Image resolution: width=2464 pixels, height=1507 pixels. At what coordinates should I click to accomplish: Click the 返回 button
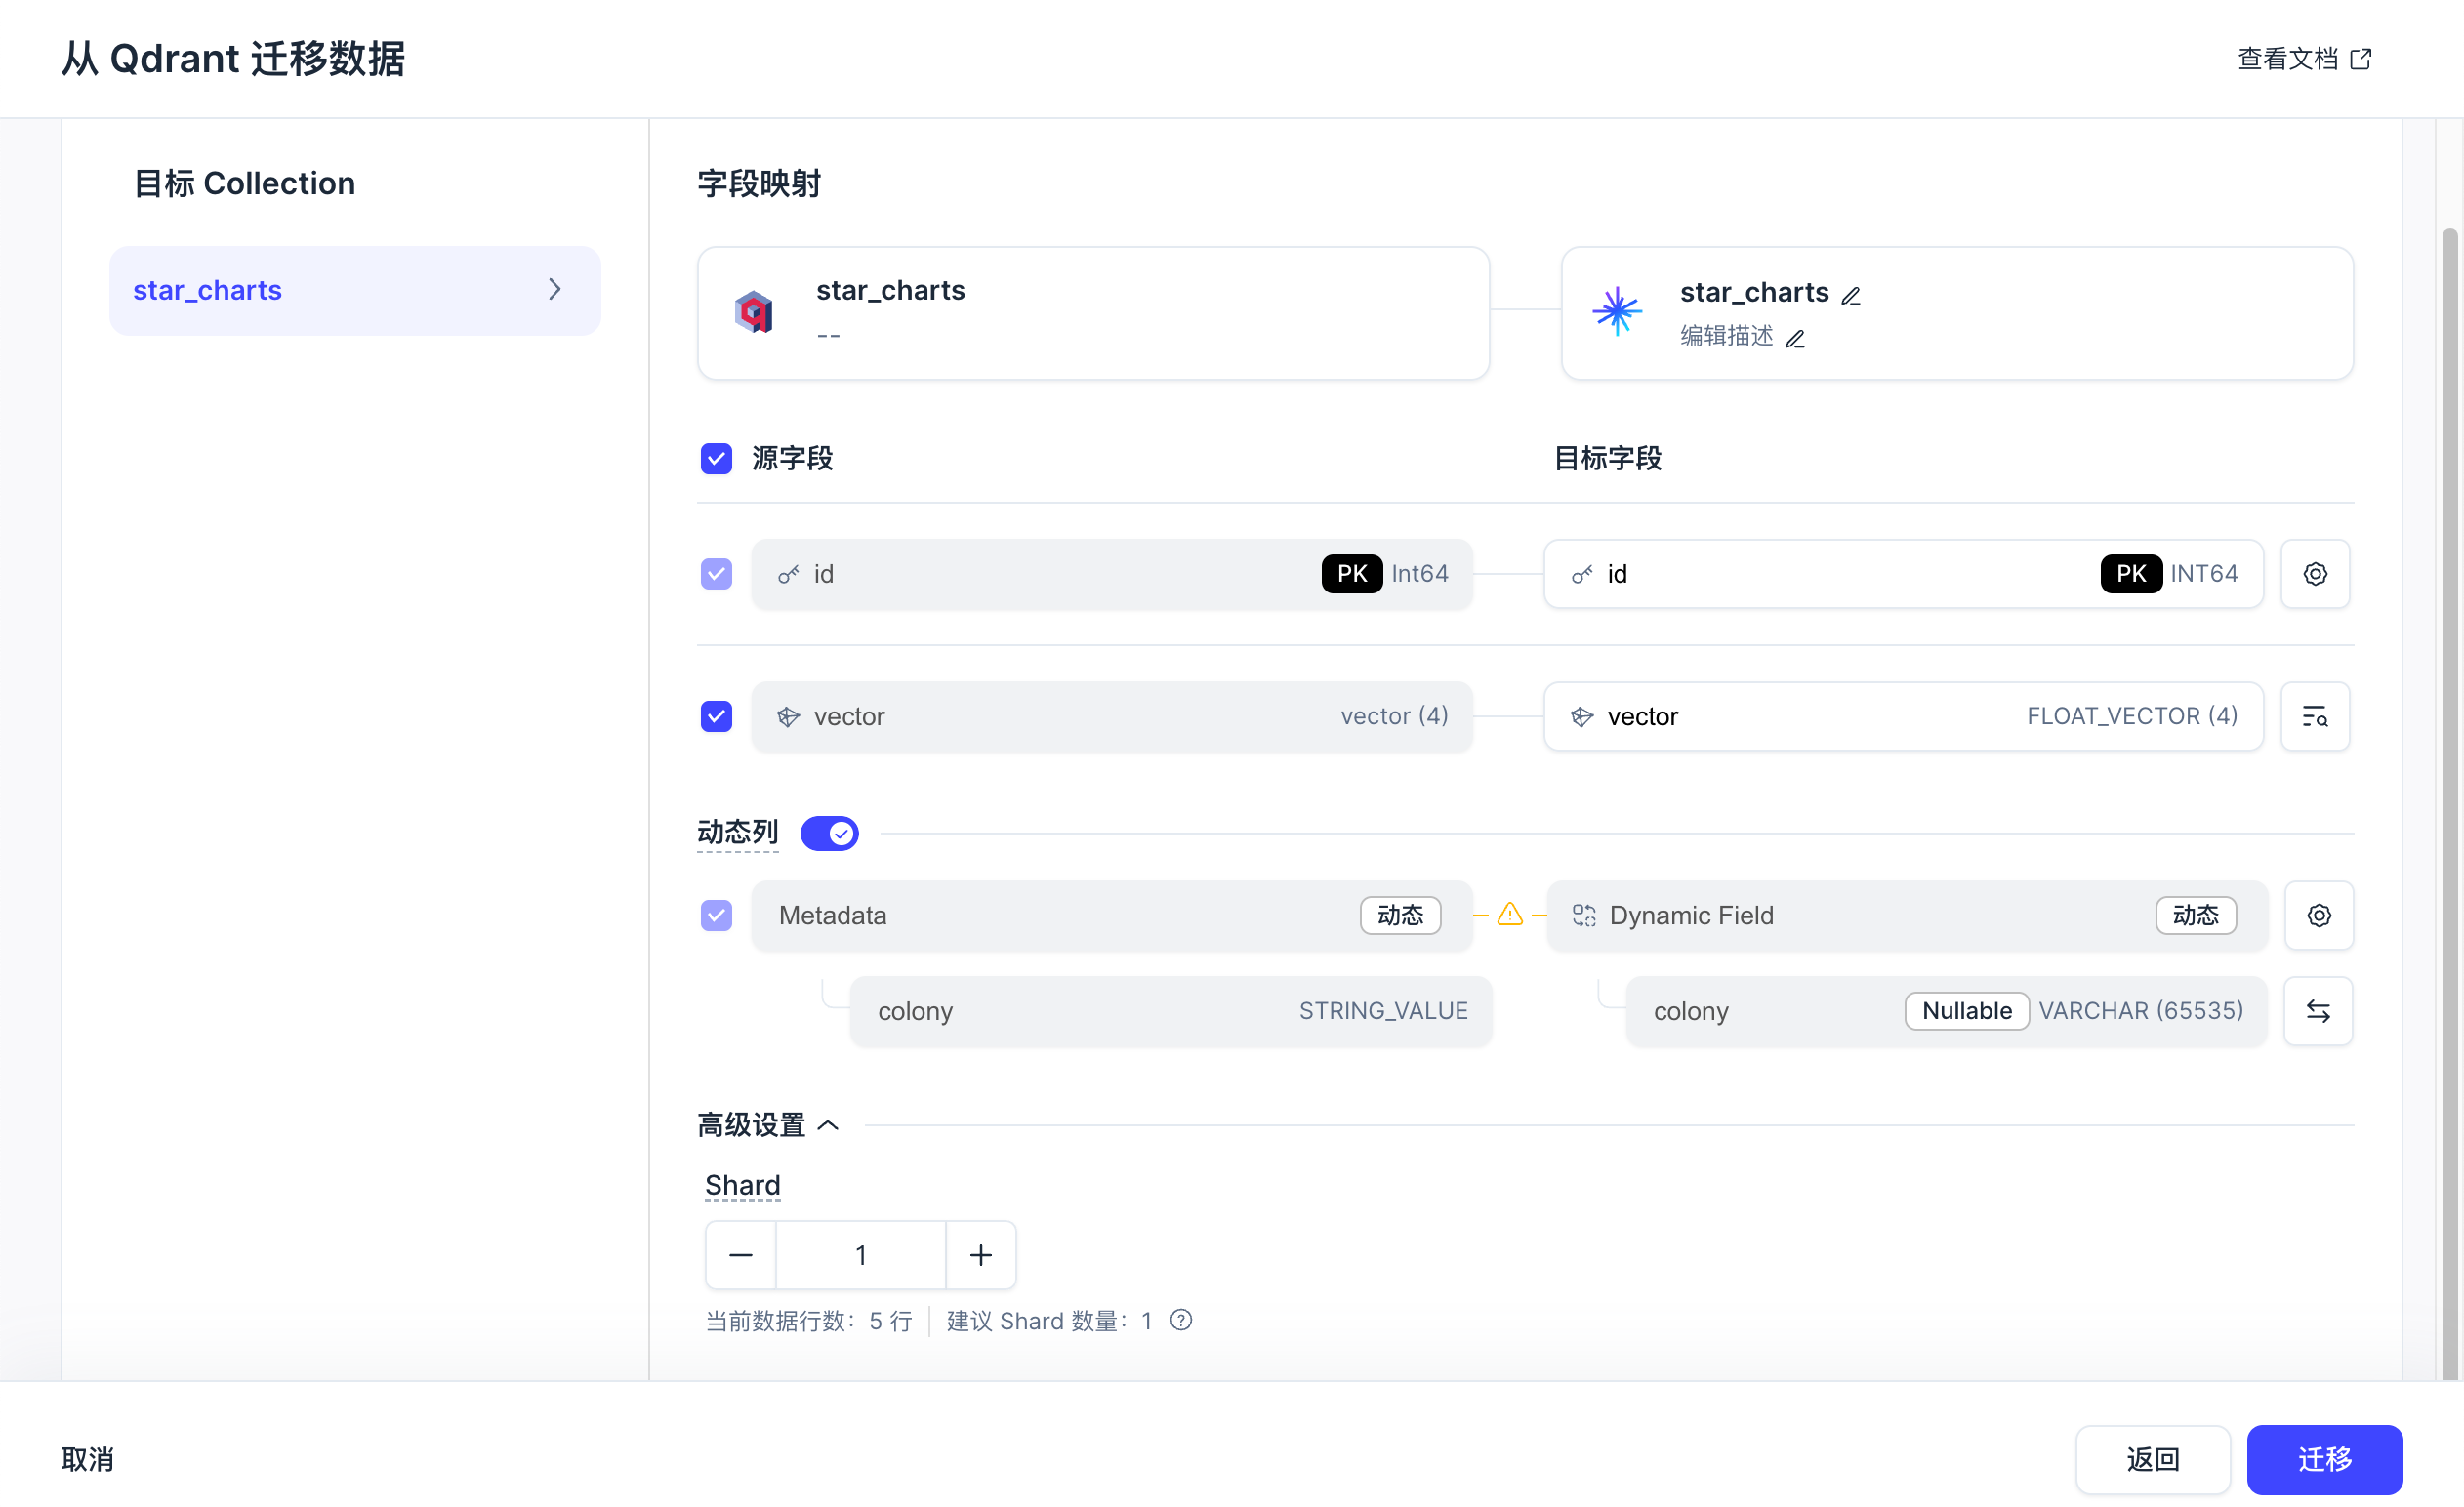pos(2152,1459)
